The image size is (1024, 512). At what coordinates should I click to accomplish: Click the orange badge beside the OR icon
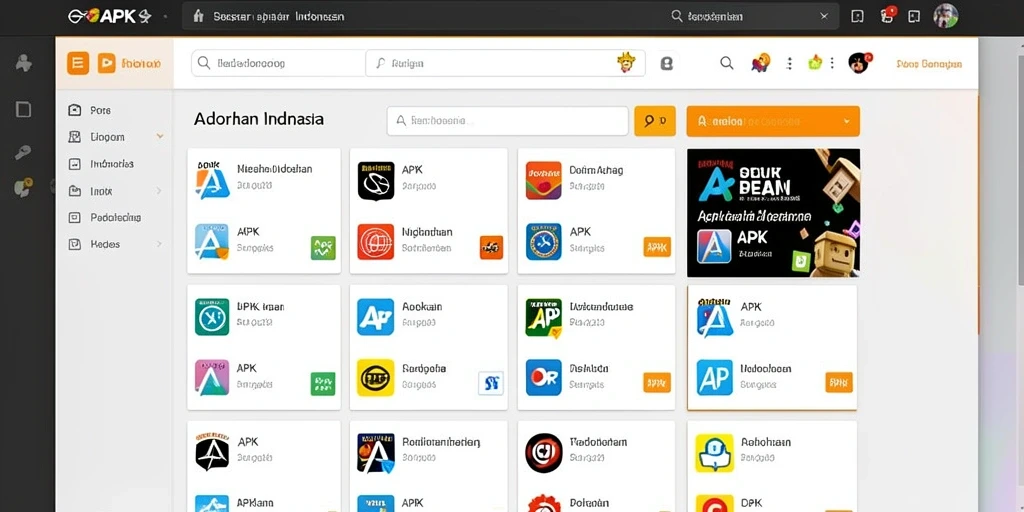656,382
